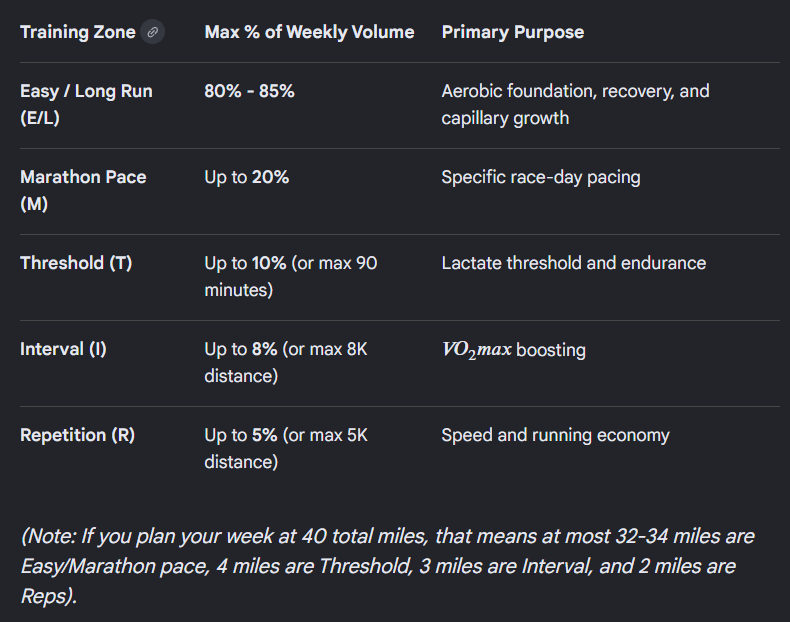Viewport: 790px width, 622px height.
Task: Click the 80% - 85% value
Action: pos(249,91)
